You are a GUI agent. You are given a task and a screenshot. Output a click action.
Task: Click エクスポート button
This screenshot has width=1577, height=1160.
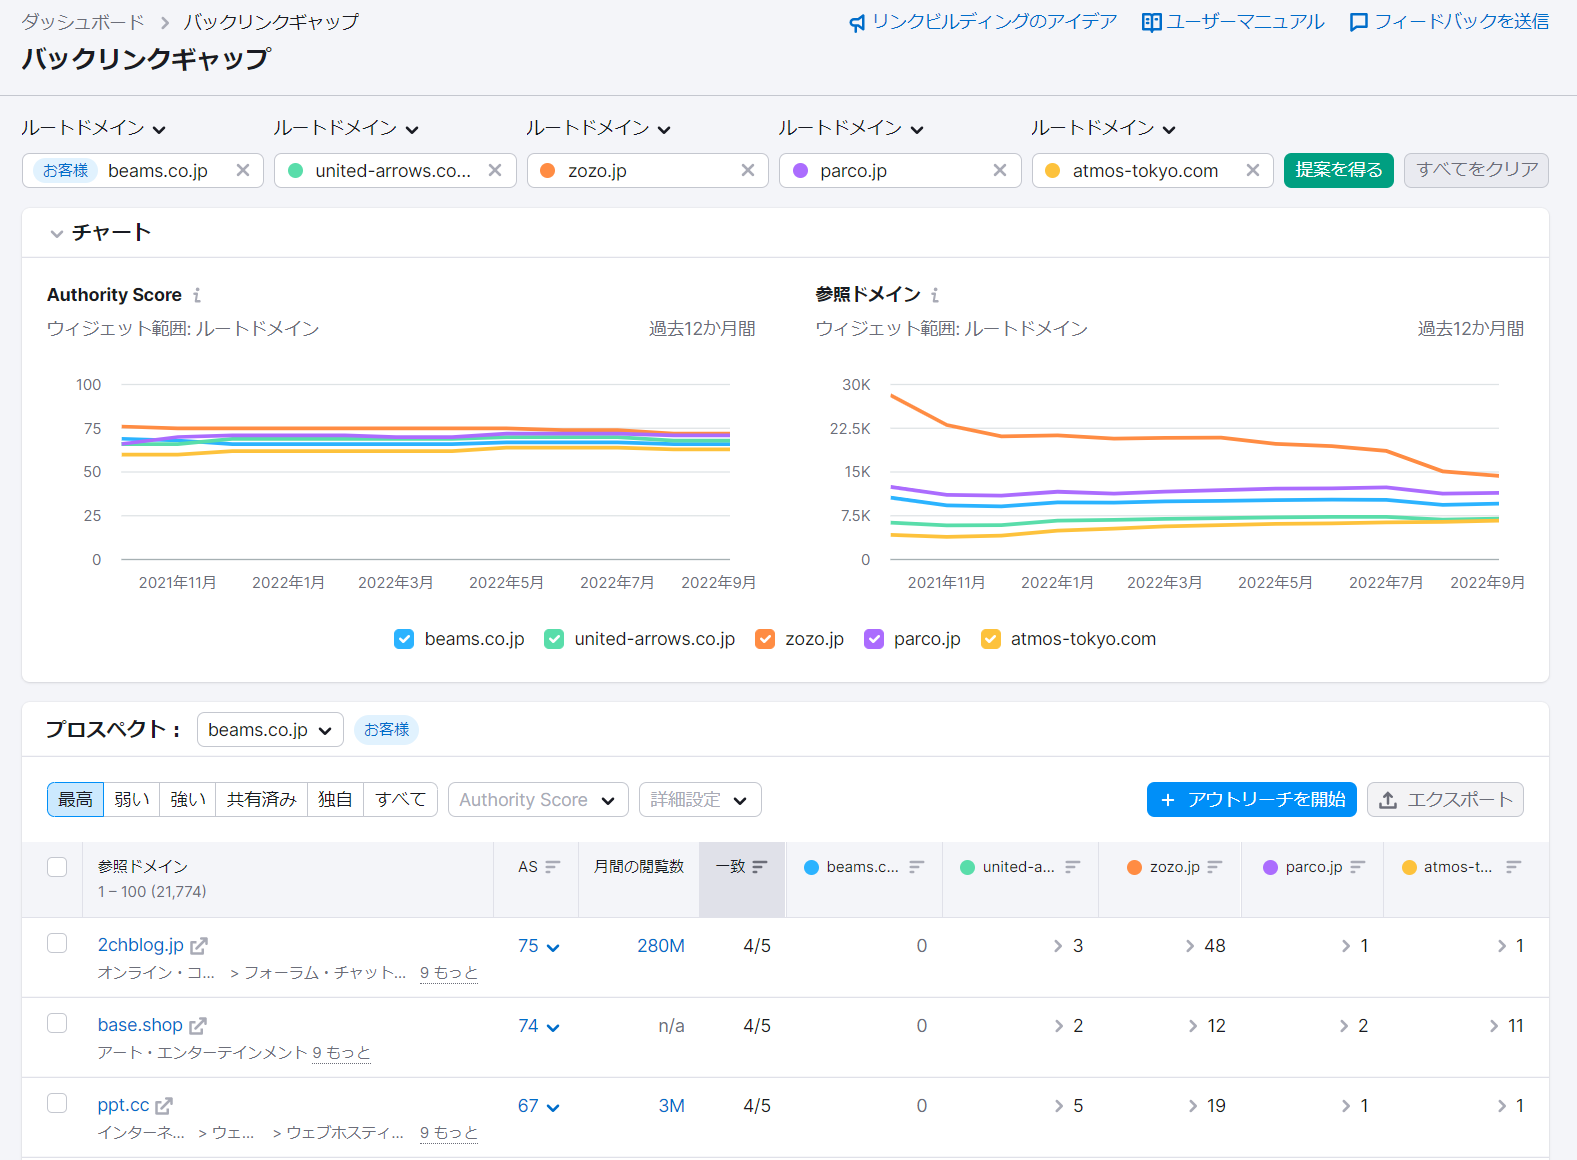[x=1445, y=800]
